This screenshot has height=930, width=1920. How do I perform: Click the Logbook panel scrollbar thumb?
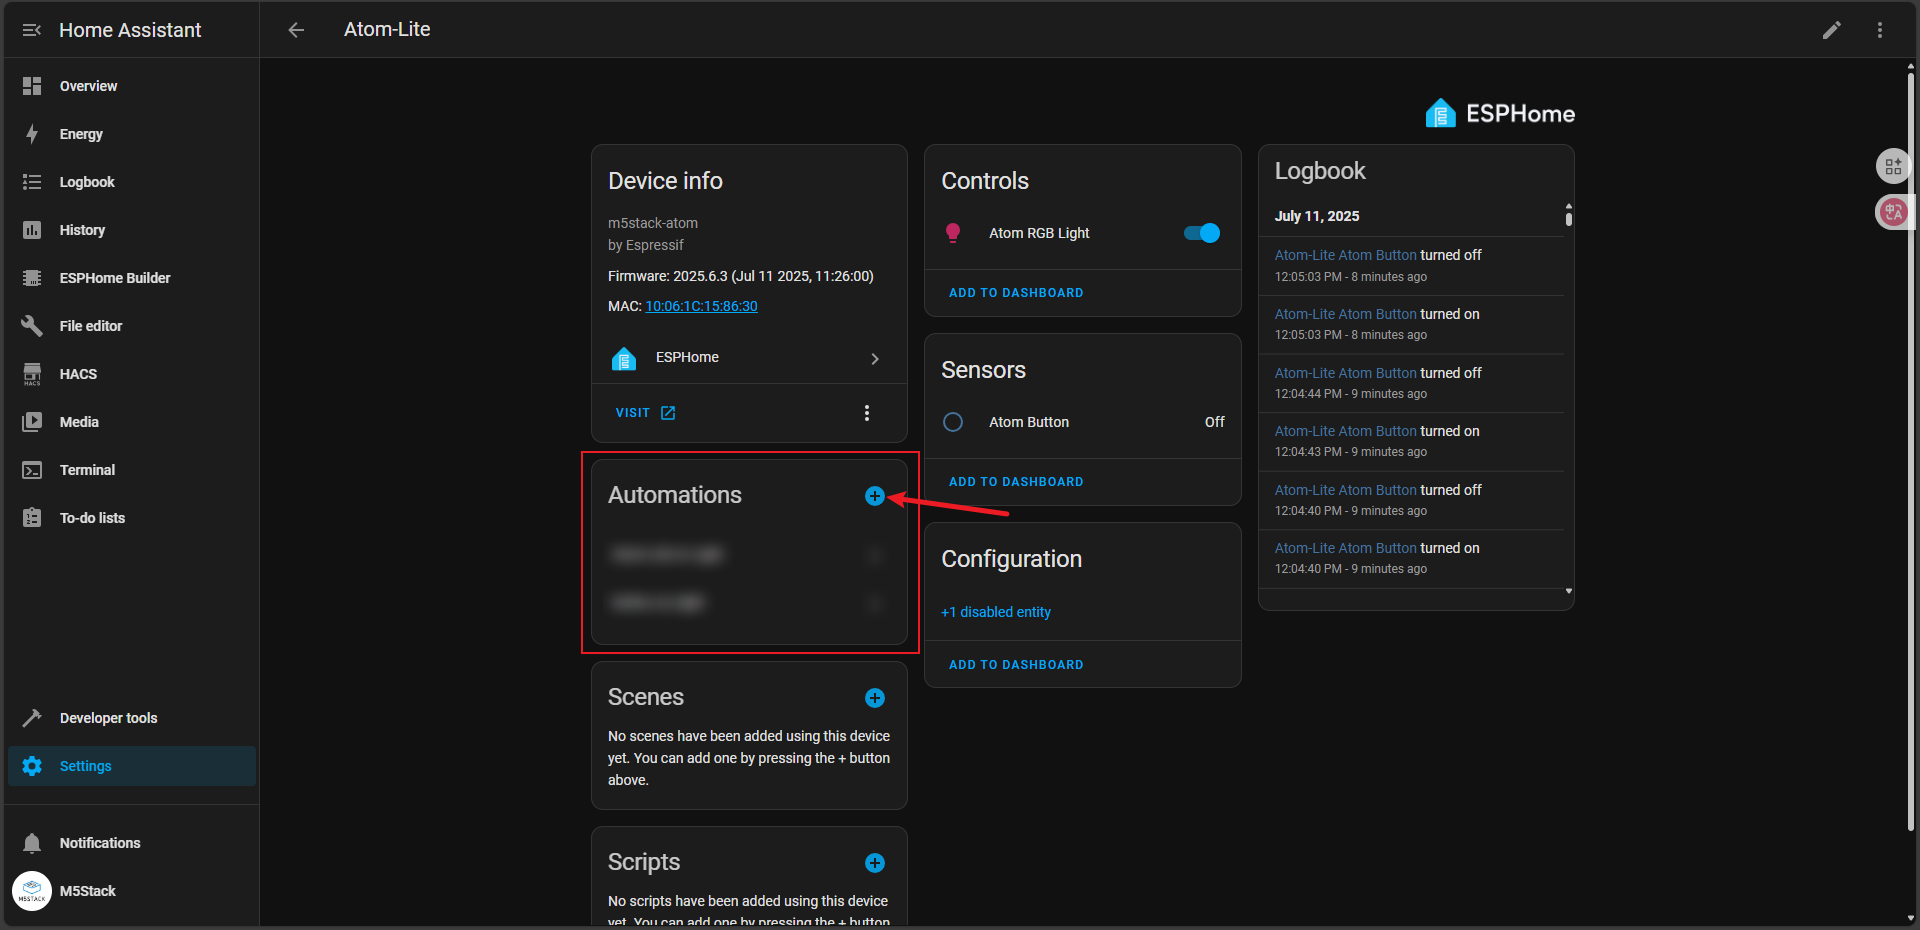point(1569,217)
